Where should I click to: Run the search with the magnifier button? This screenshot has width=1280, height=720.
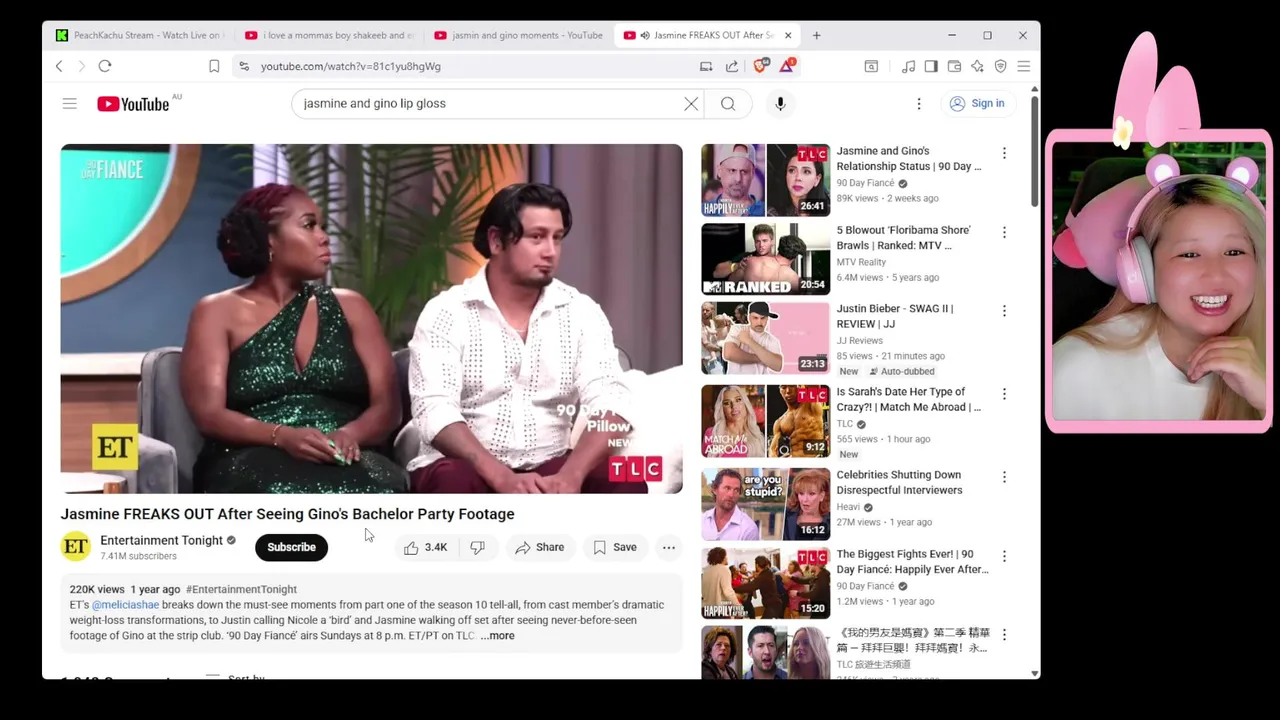pos(728,103)
